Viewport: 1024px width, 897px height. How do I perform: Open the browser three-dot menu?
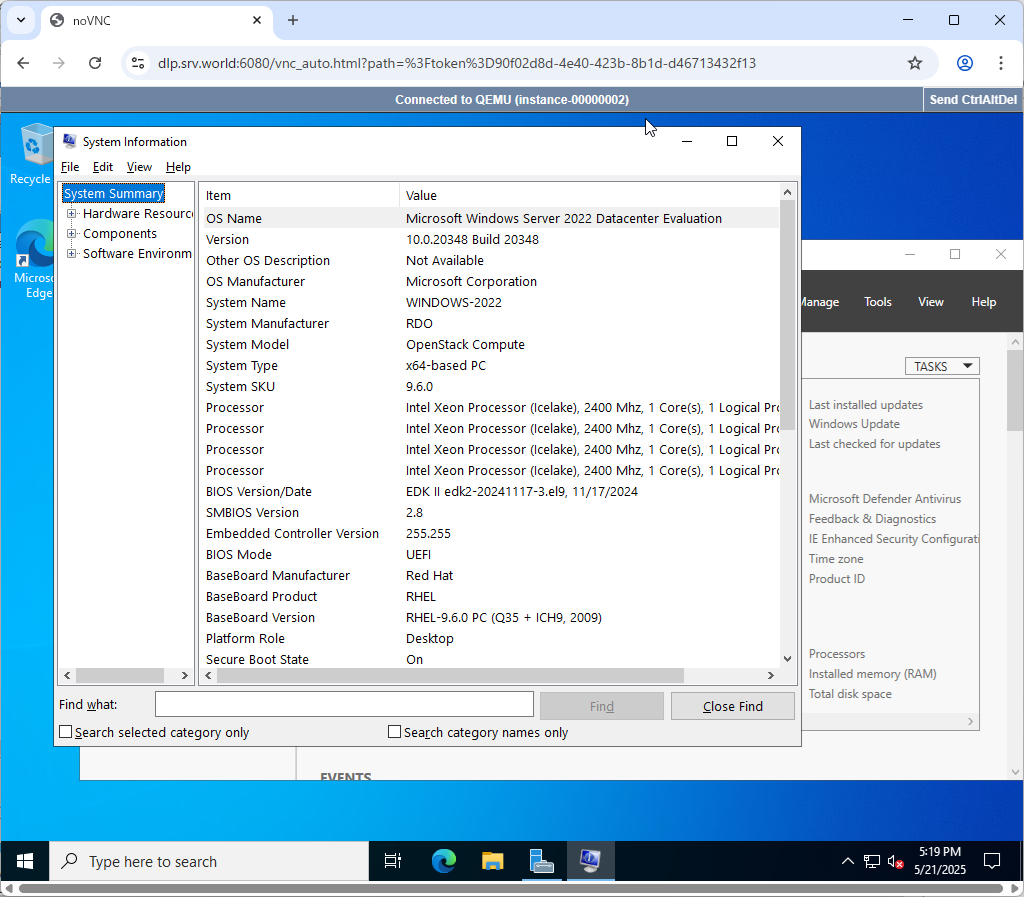point(1000,63)
